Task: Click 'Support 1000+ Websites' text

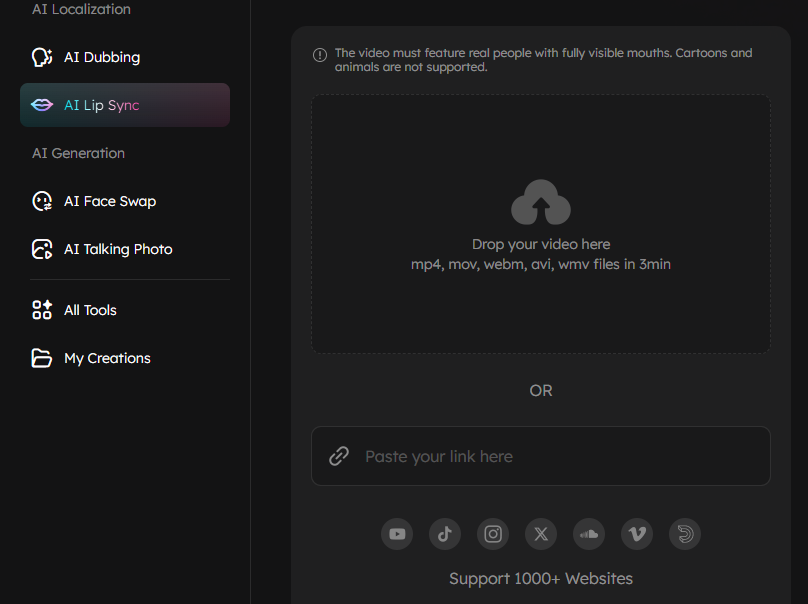Action: tap(540, 578)
